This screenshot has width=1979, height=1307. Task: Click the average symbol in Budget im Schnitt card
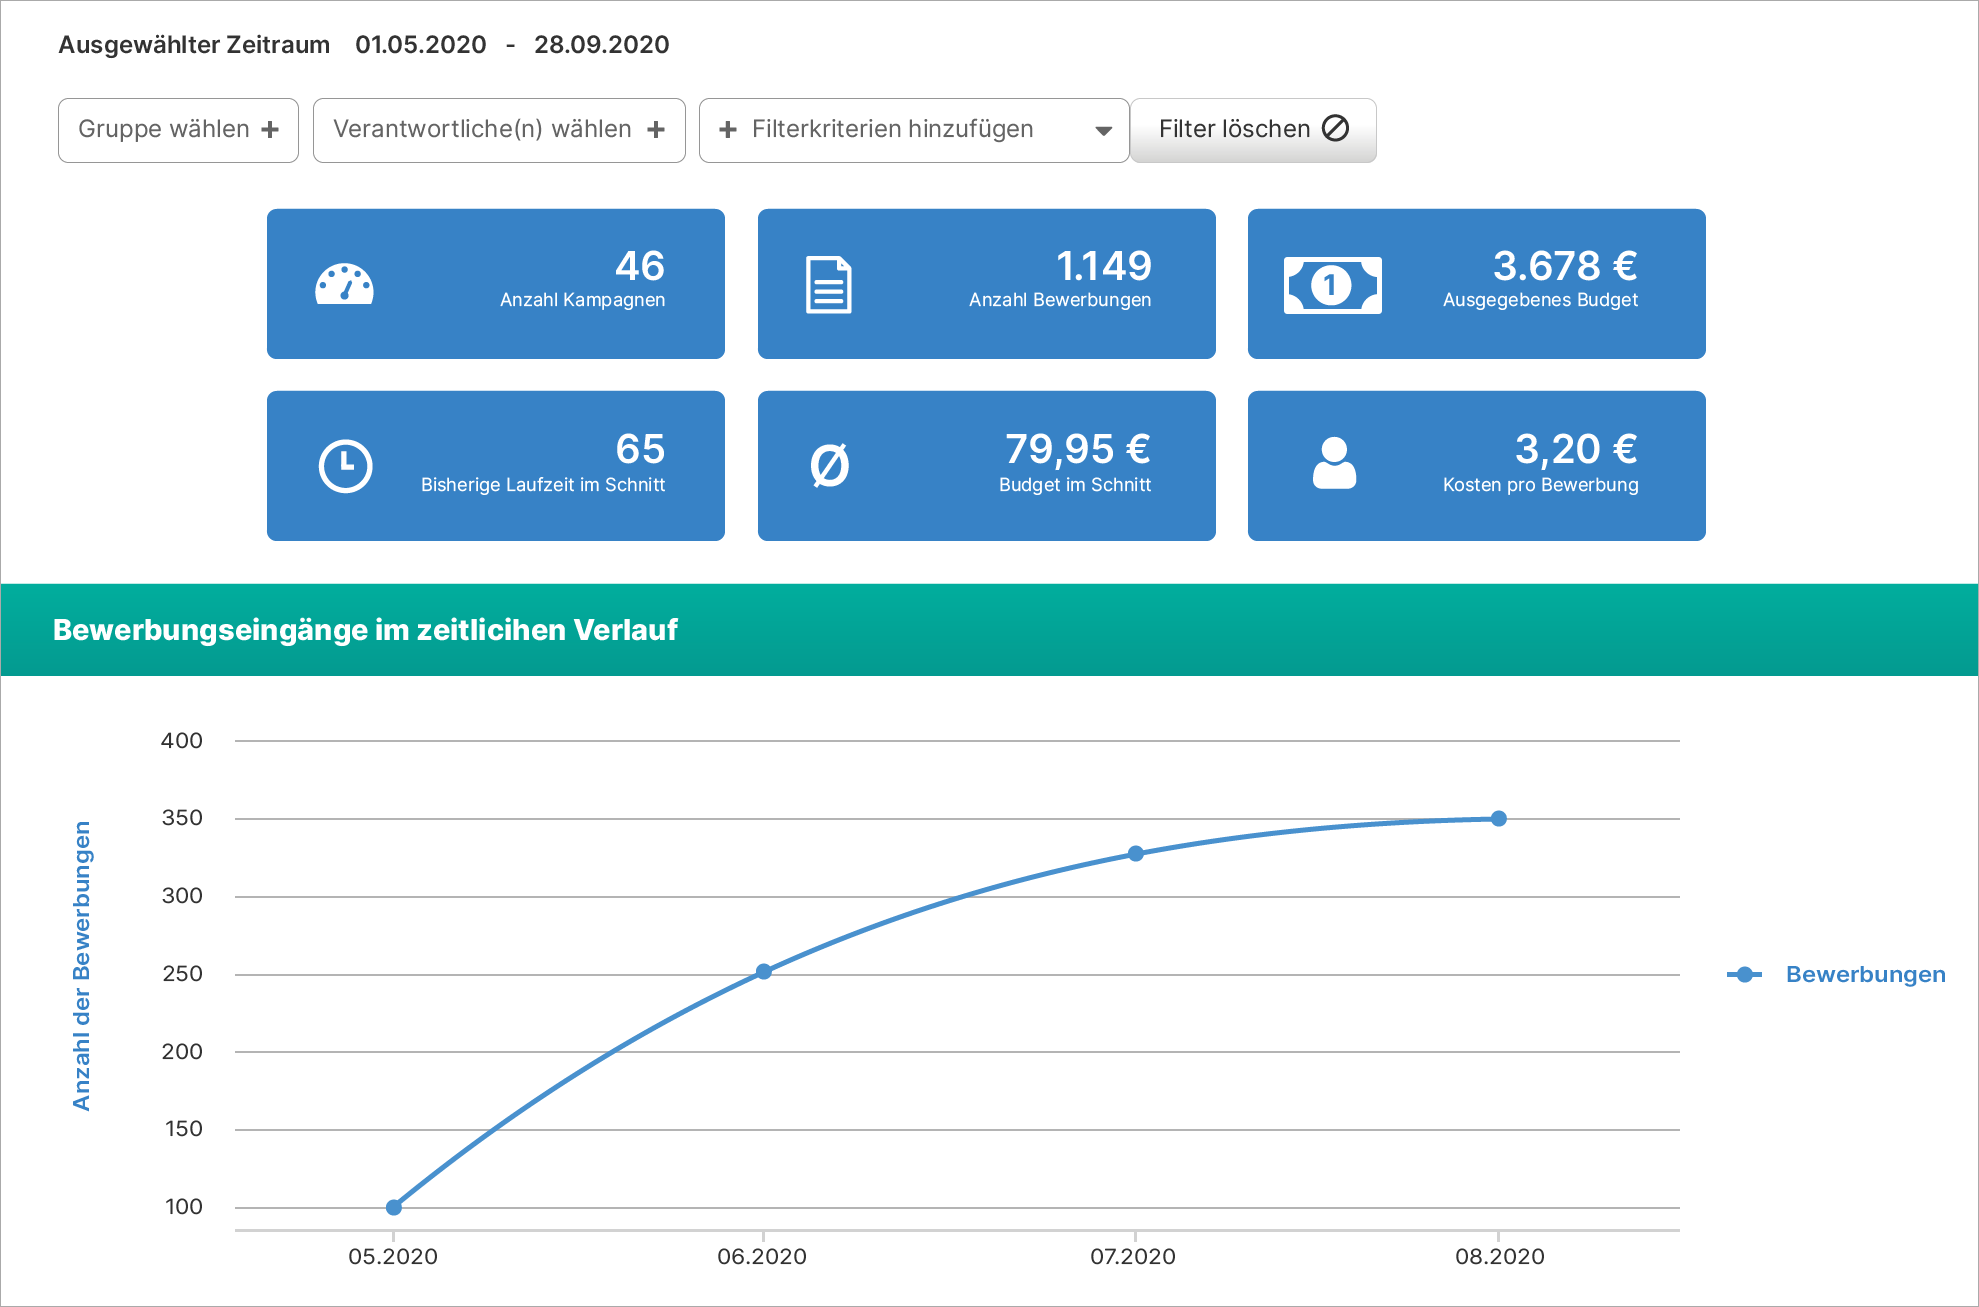829,466
